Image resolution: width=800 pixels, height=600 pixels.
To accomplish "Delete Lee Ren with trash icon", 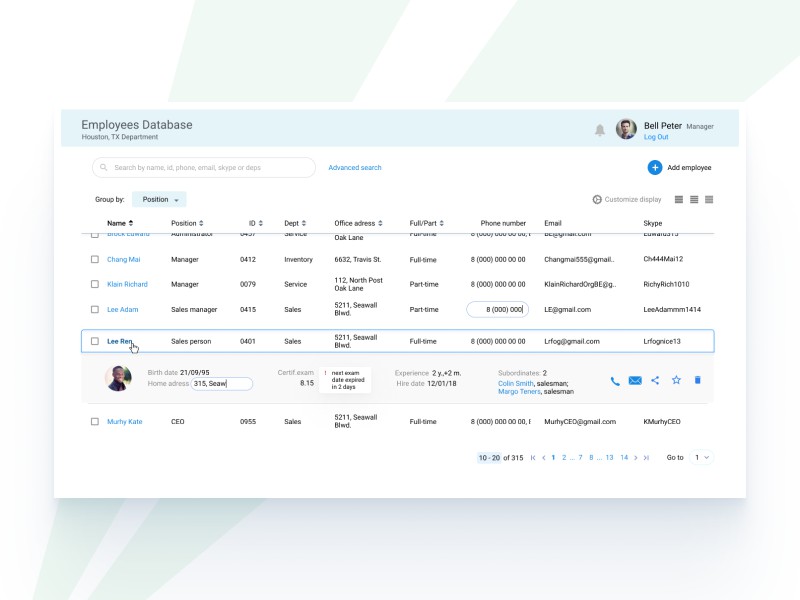I will click(x=697, y=380).
